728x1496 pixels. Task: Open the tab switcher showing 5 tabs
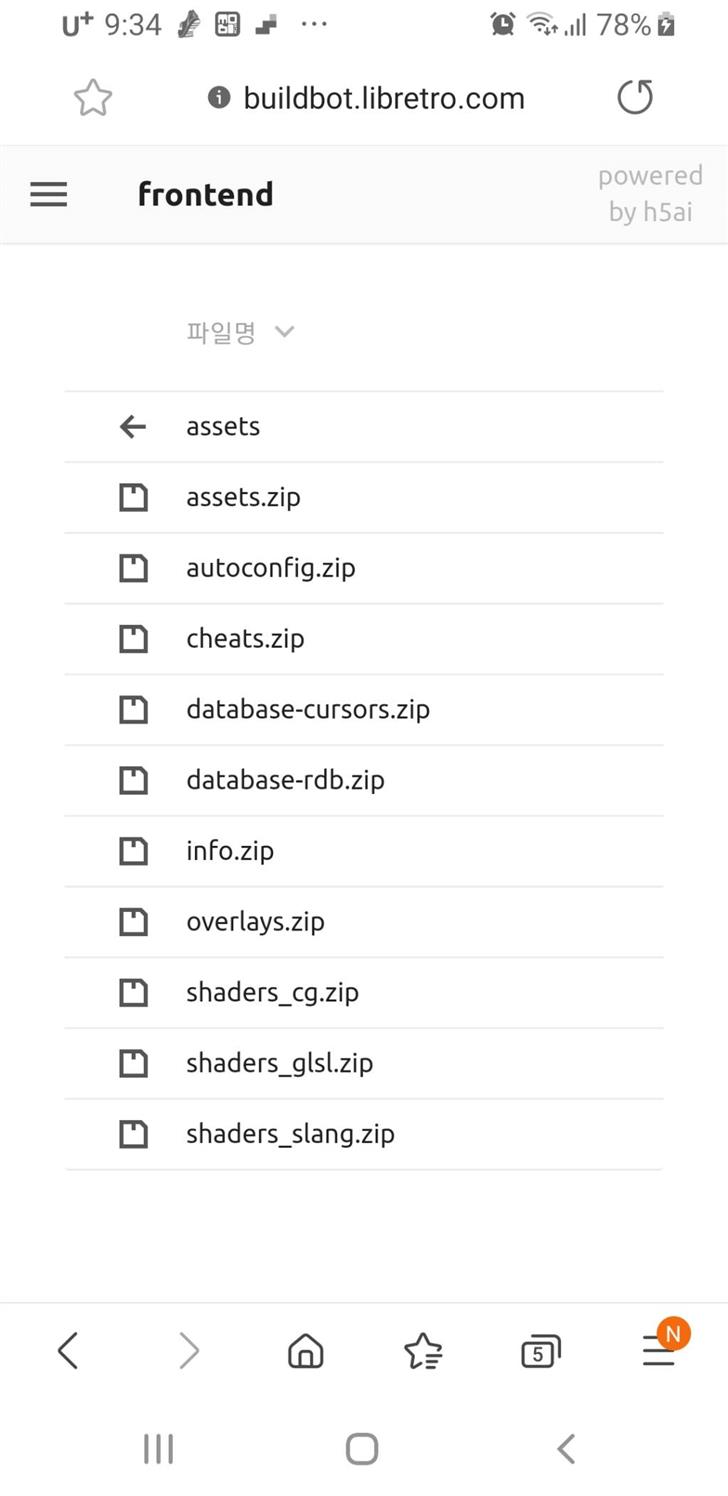541,1352
